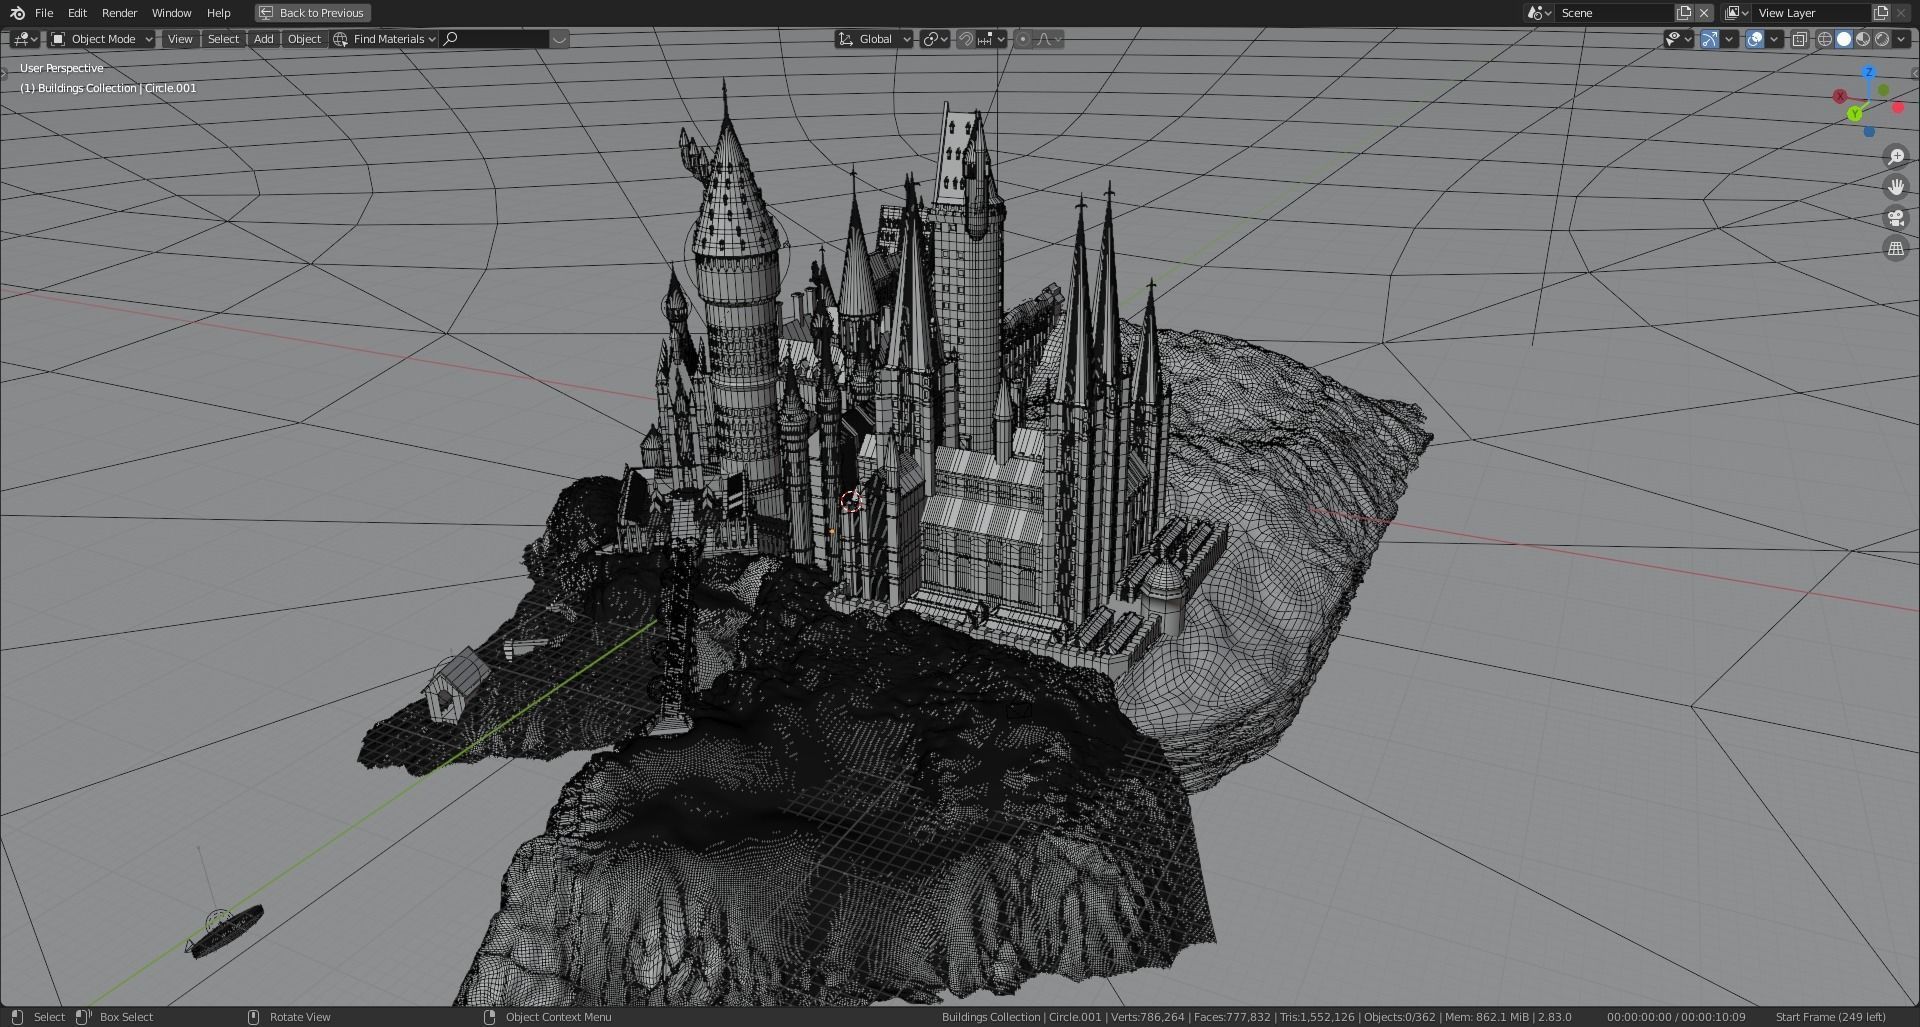Select the boat object in viewport
1920x1027 pixels.
(227, 931)
